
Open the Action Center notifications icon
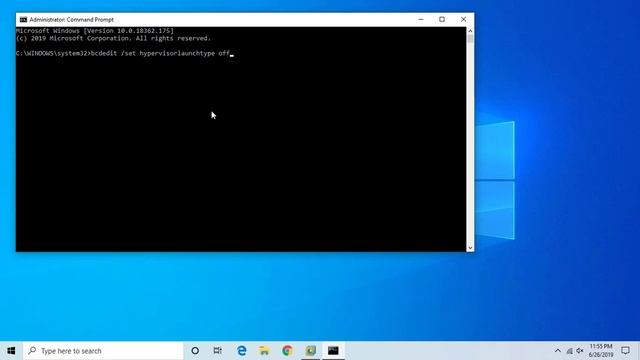tap(625, 351)
